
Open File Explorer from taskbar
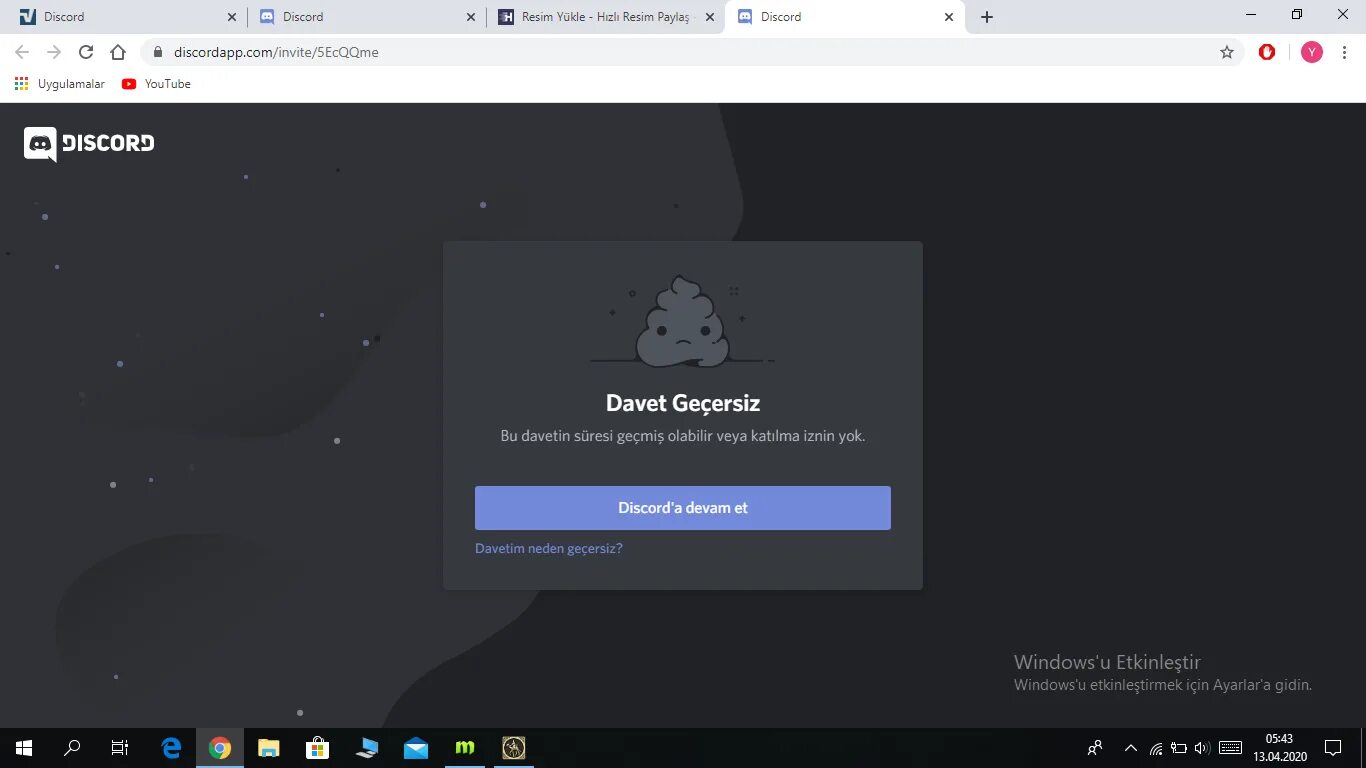(x=269, y=748)
